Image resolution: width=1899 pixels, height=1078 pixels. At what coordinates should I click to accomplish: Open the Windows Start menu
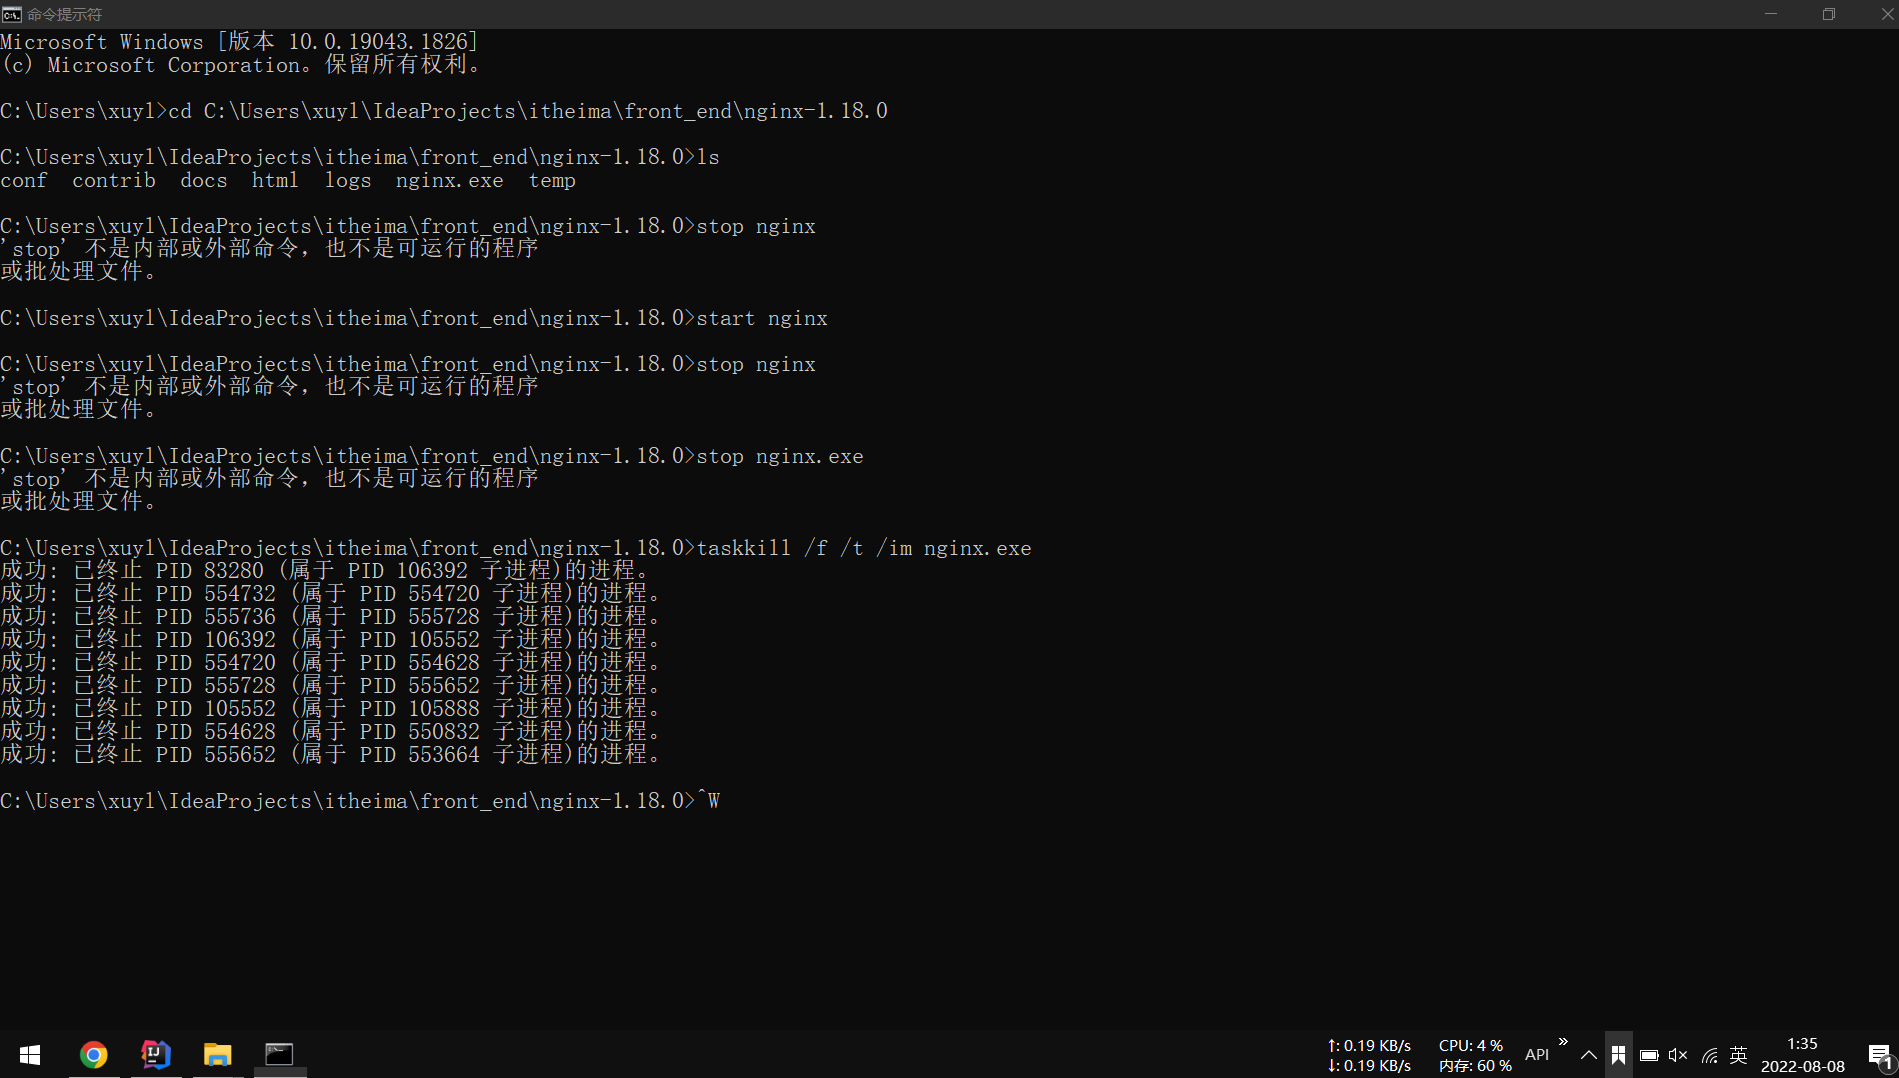coord(30,1054)
